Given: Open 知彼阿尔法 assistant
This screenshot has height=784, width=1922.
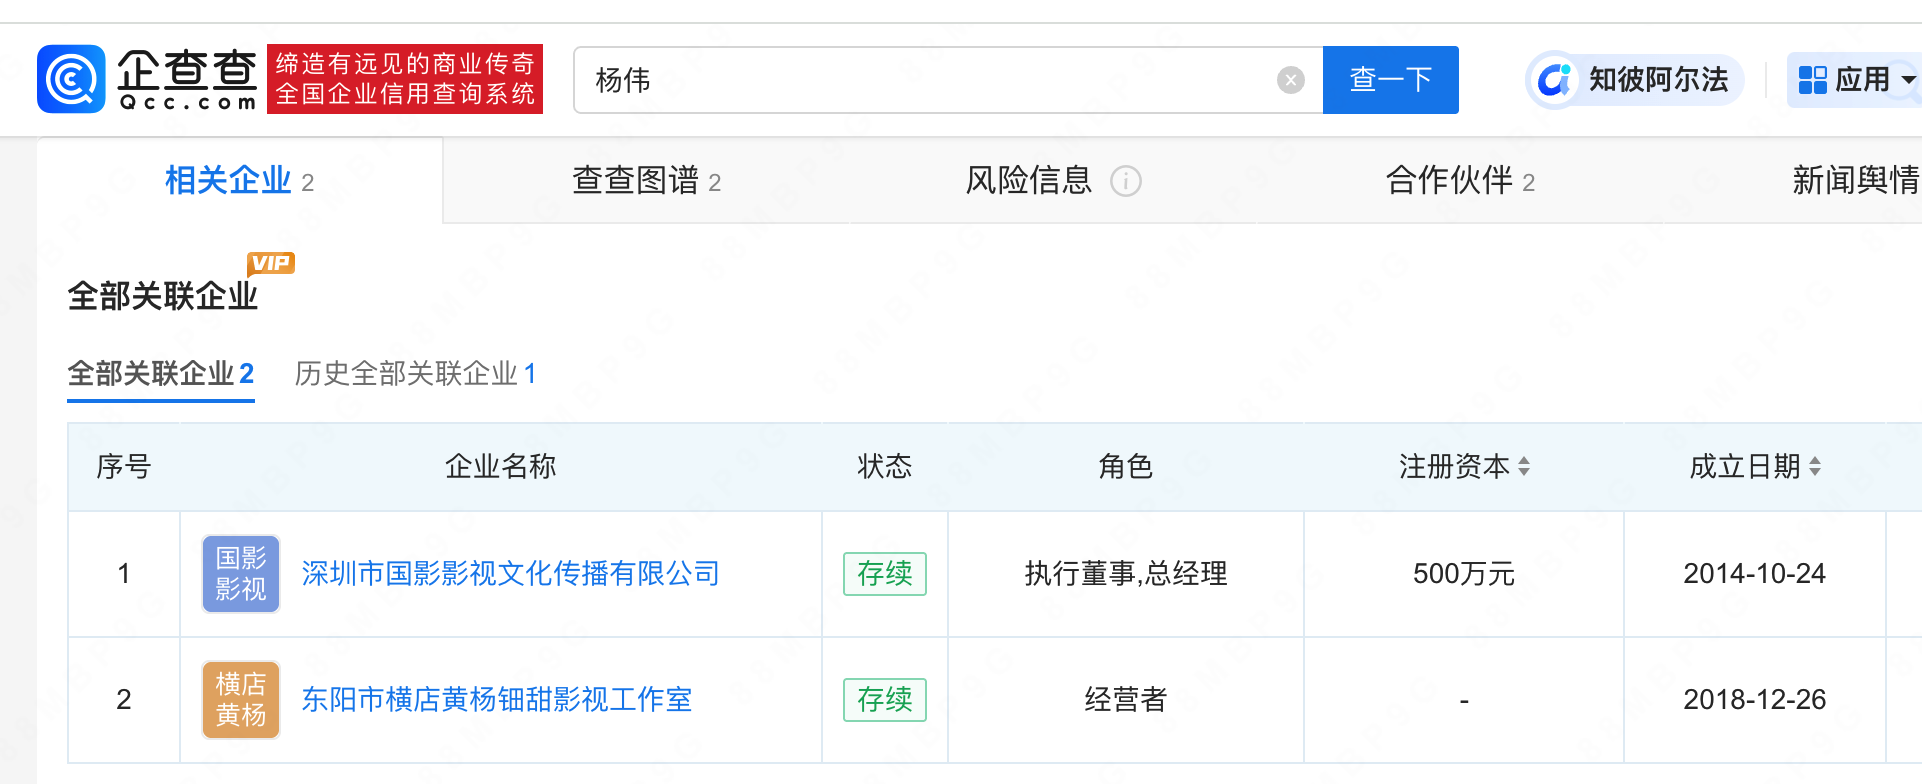Looking at the screenshot, I should point(1635,80).
